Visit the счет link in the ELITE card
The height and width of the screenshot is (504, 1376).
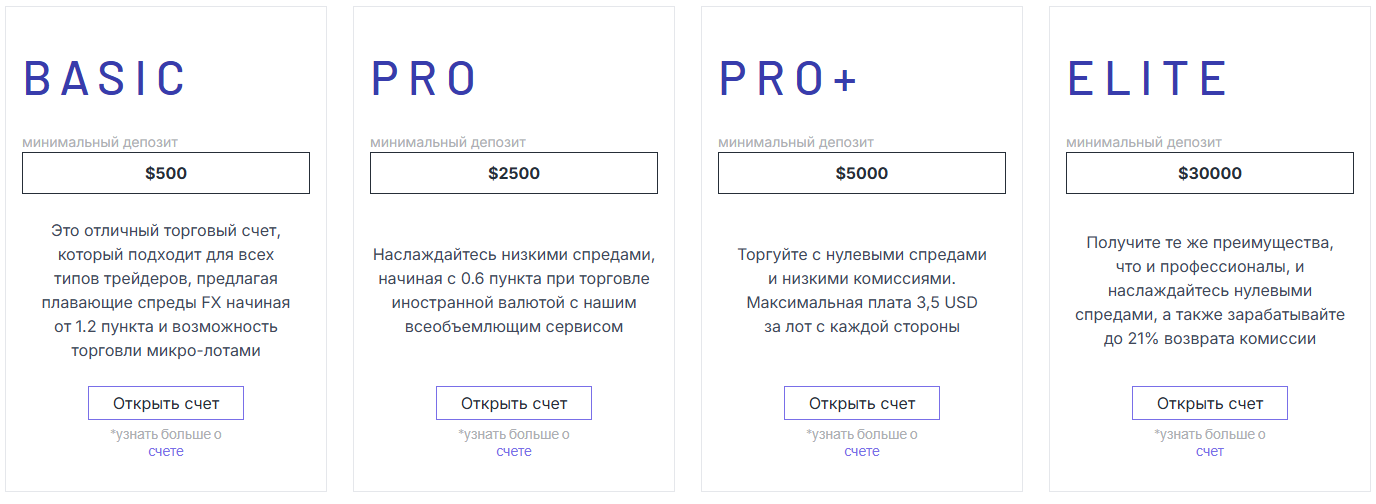(1210, 451)
